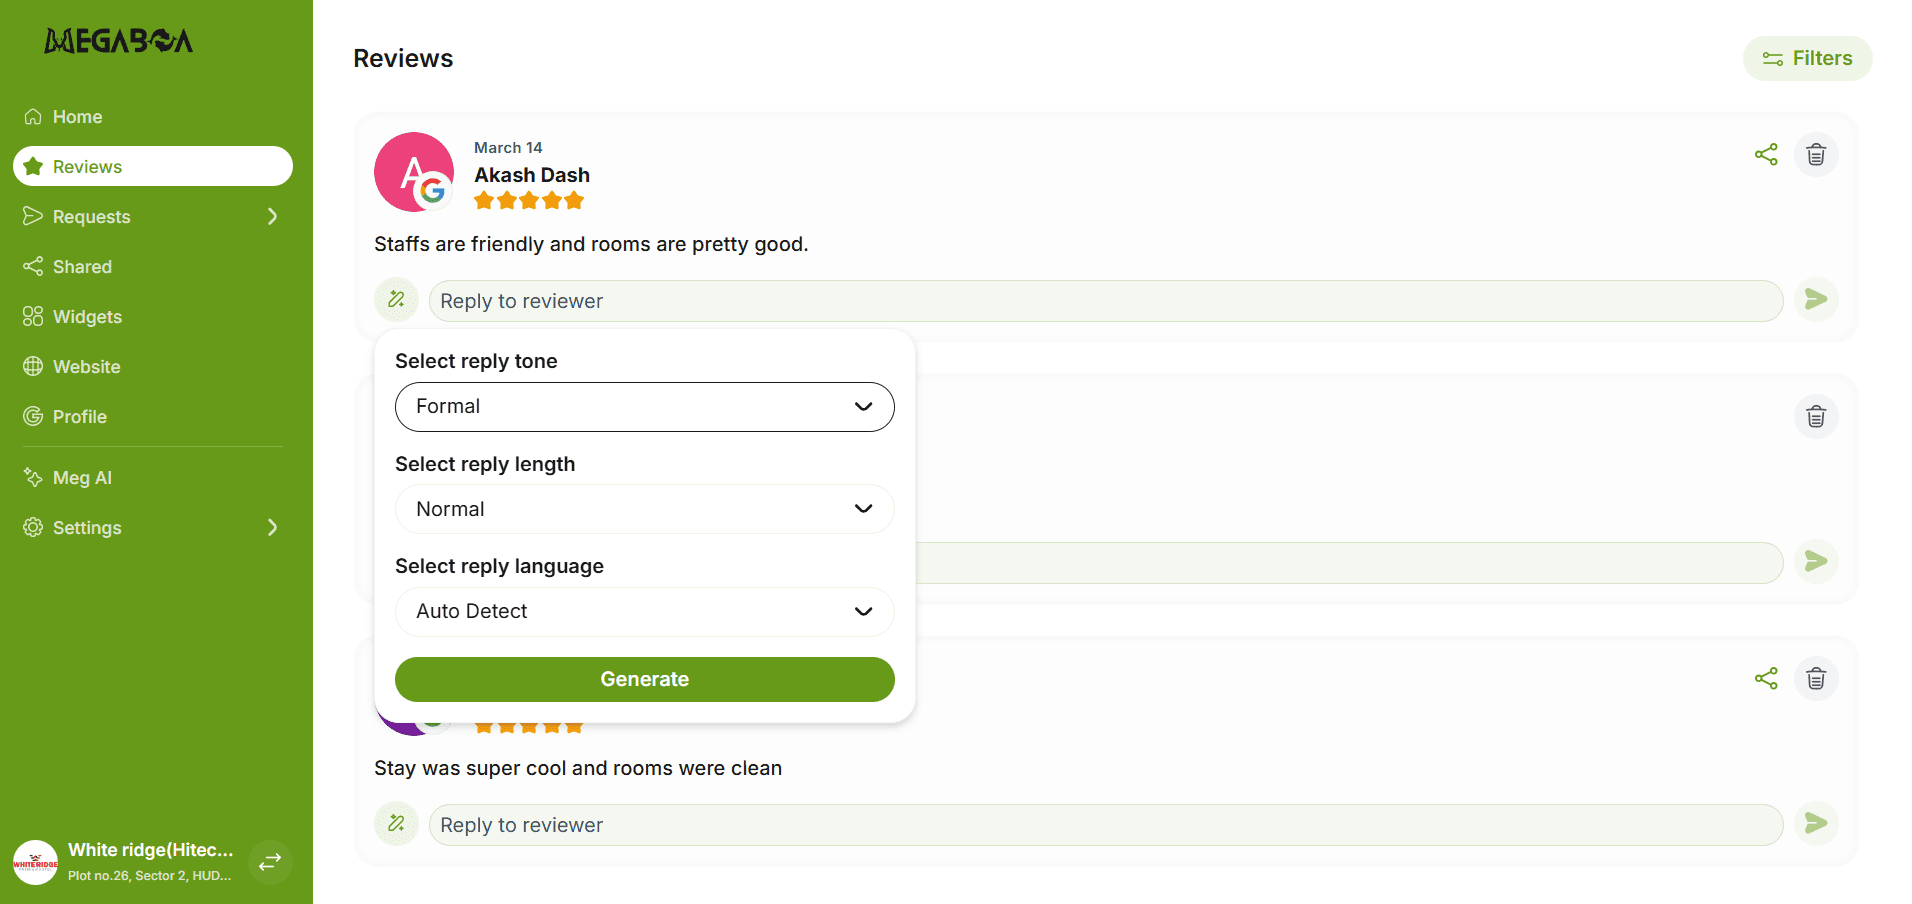1912x904 pixels.
Task: Share the Akash Dash review
Action: [x=1766, y=155]
